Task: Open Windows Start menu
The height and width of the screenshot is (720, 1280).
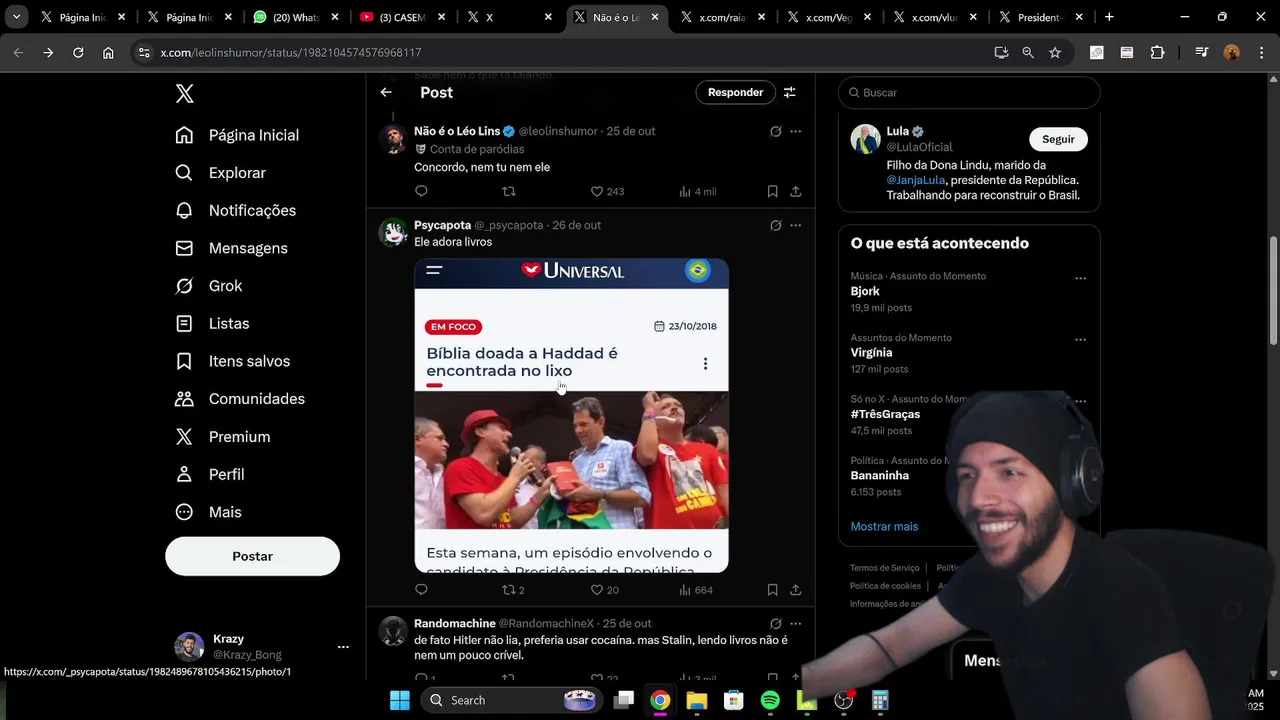Action: [x=400, y=700]
